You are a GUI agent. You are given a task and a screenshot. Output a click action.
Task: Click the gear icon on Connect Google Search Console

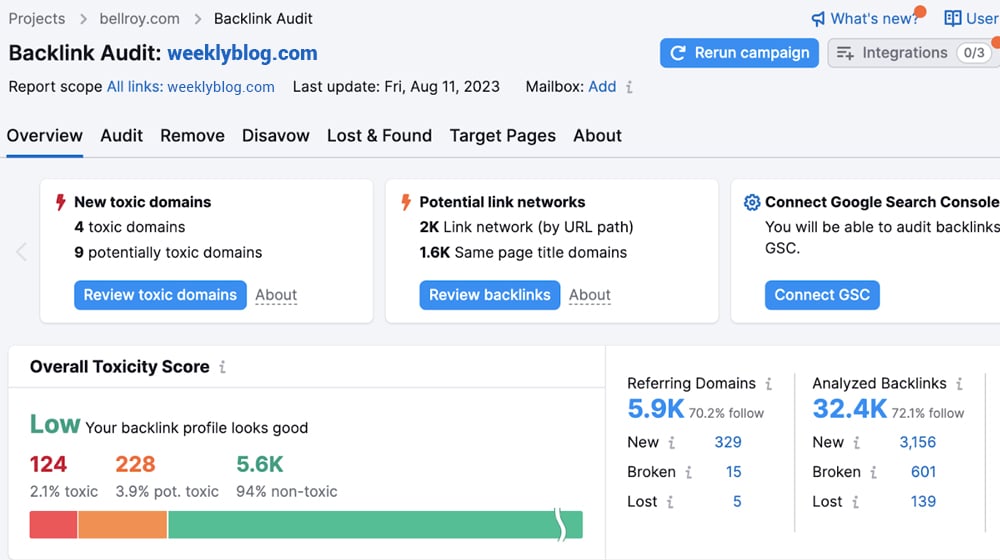click(752, 202)
